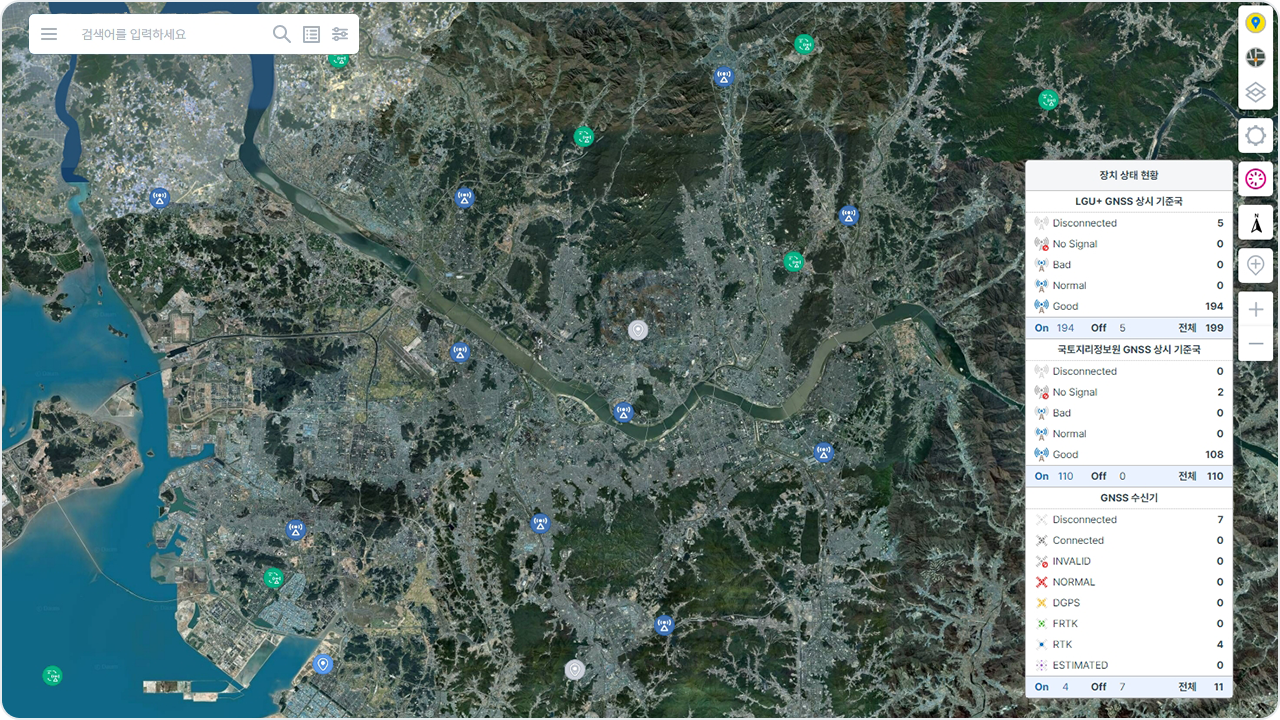
Task: Zoom out with the minus button
Action: click(x=1256, y=344)
